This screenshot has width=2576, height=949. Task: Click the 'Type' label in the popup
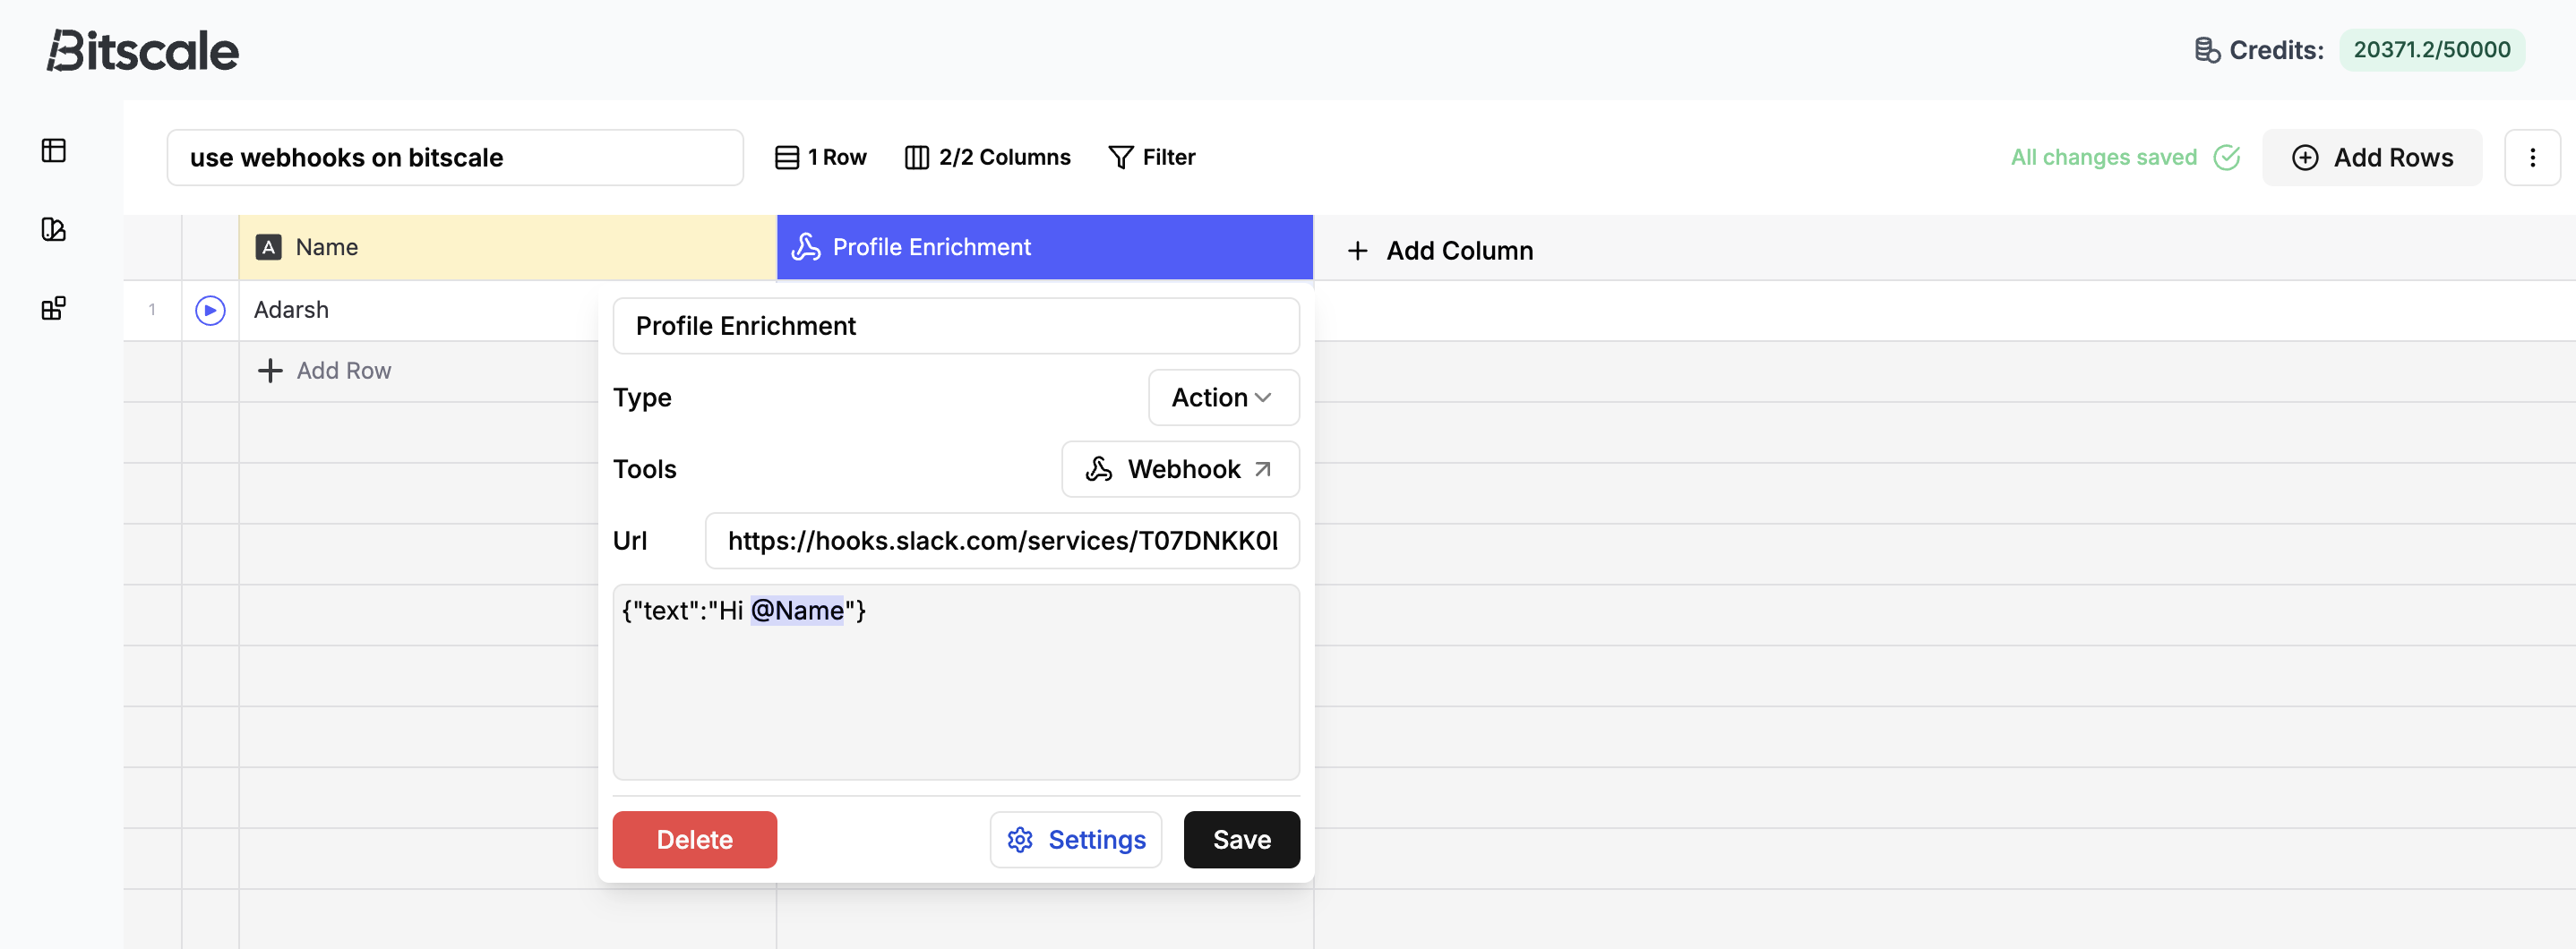(642, 398)
